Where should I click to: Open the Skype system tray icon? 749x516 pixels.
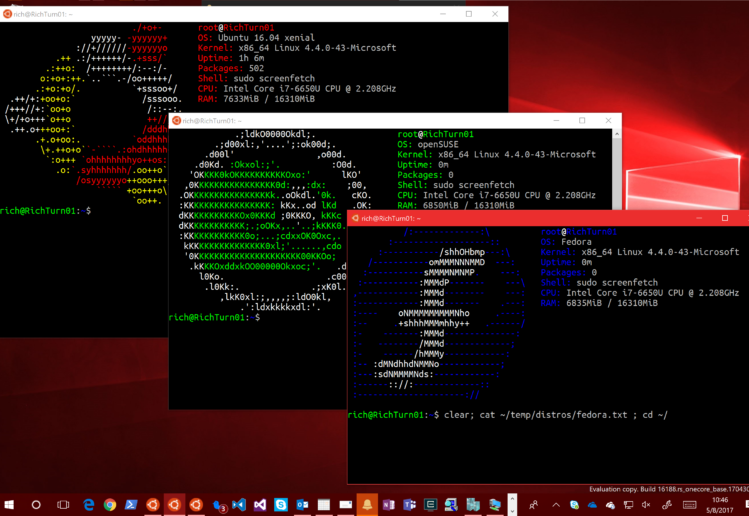click(x=574, y=505)
